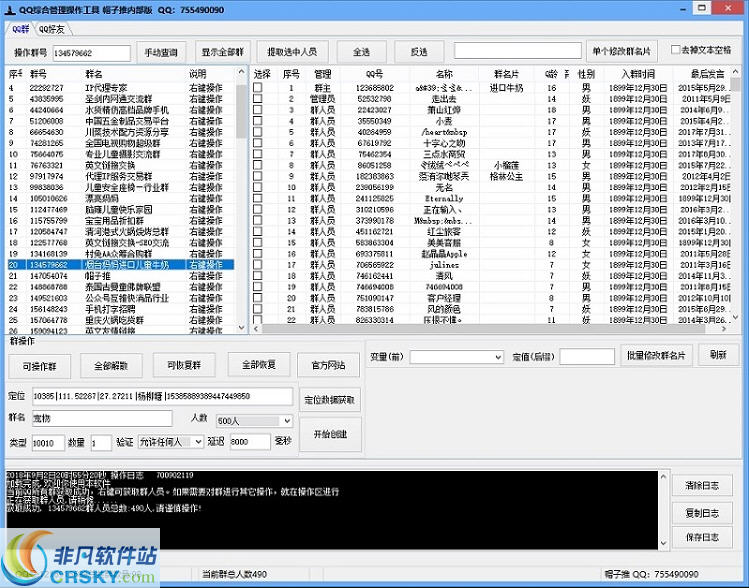
Task: Click the app hat icon in title bar
Action: click(10, 10)
